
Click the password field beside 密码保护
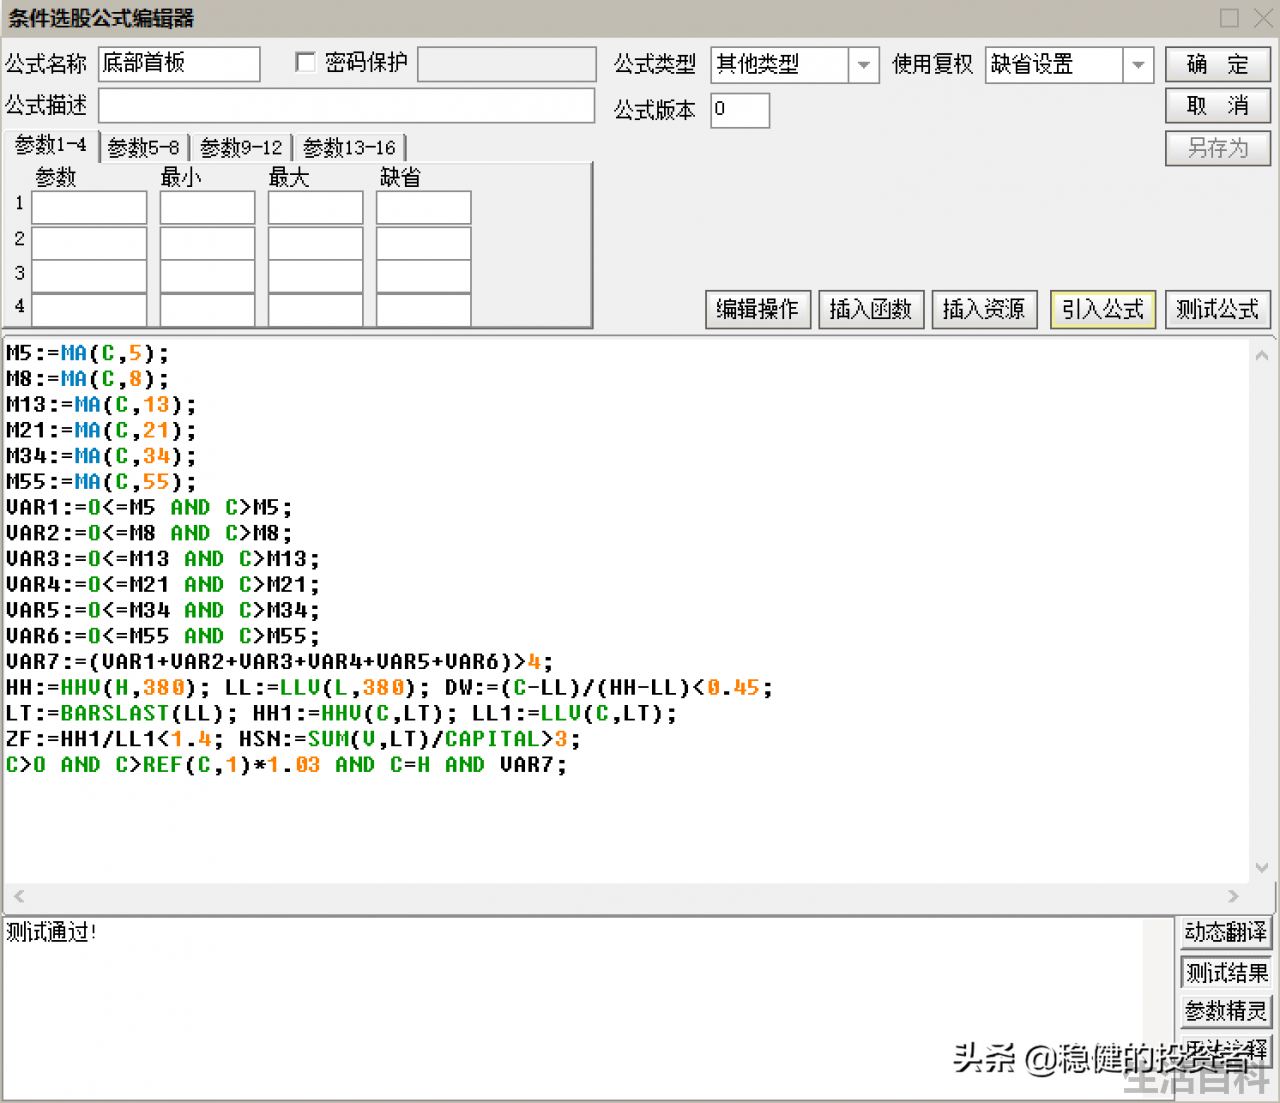click(506, 64)
